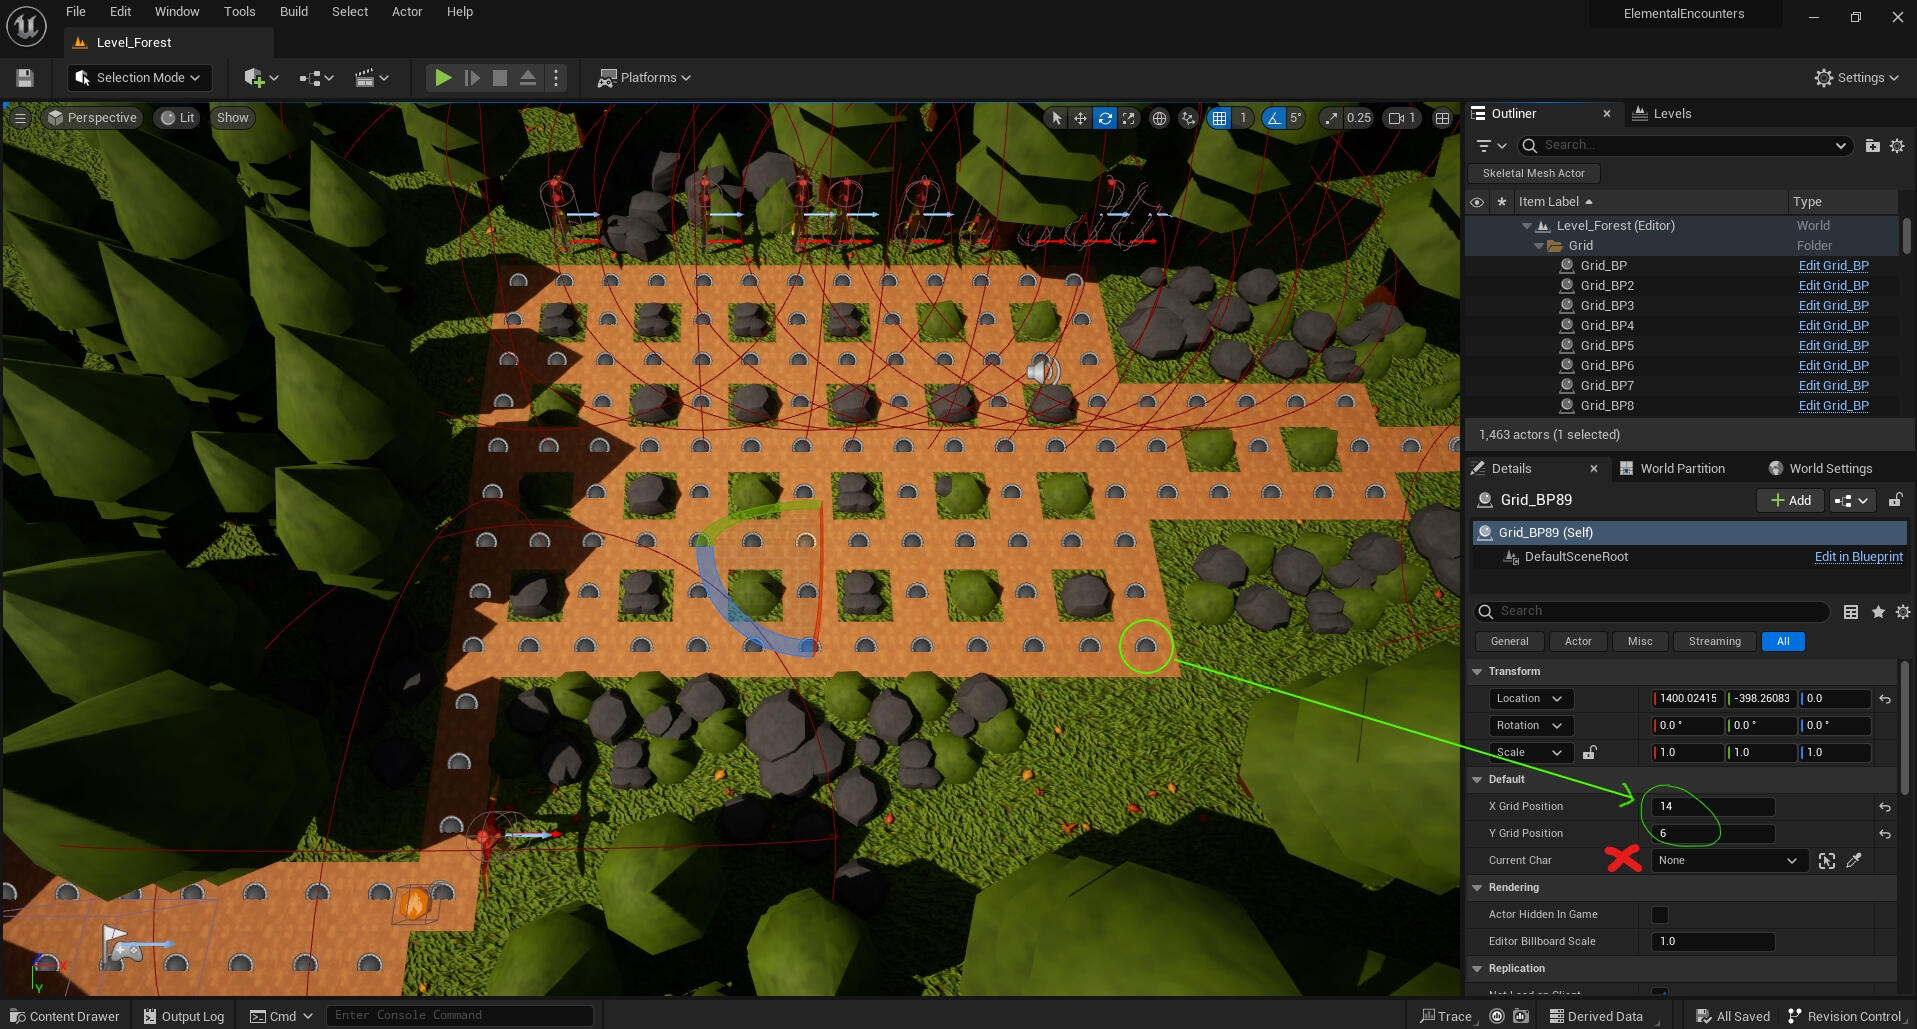Click the scale transform tool icon

(1129, 118)
